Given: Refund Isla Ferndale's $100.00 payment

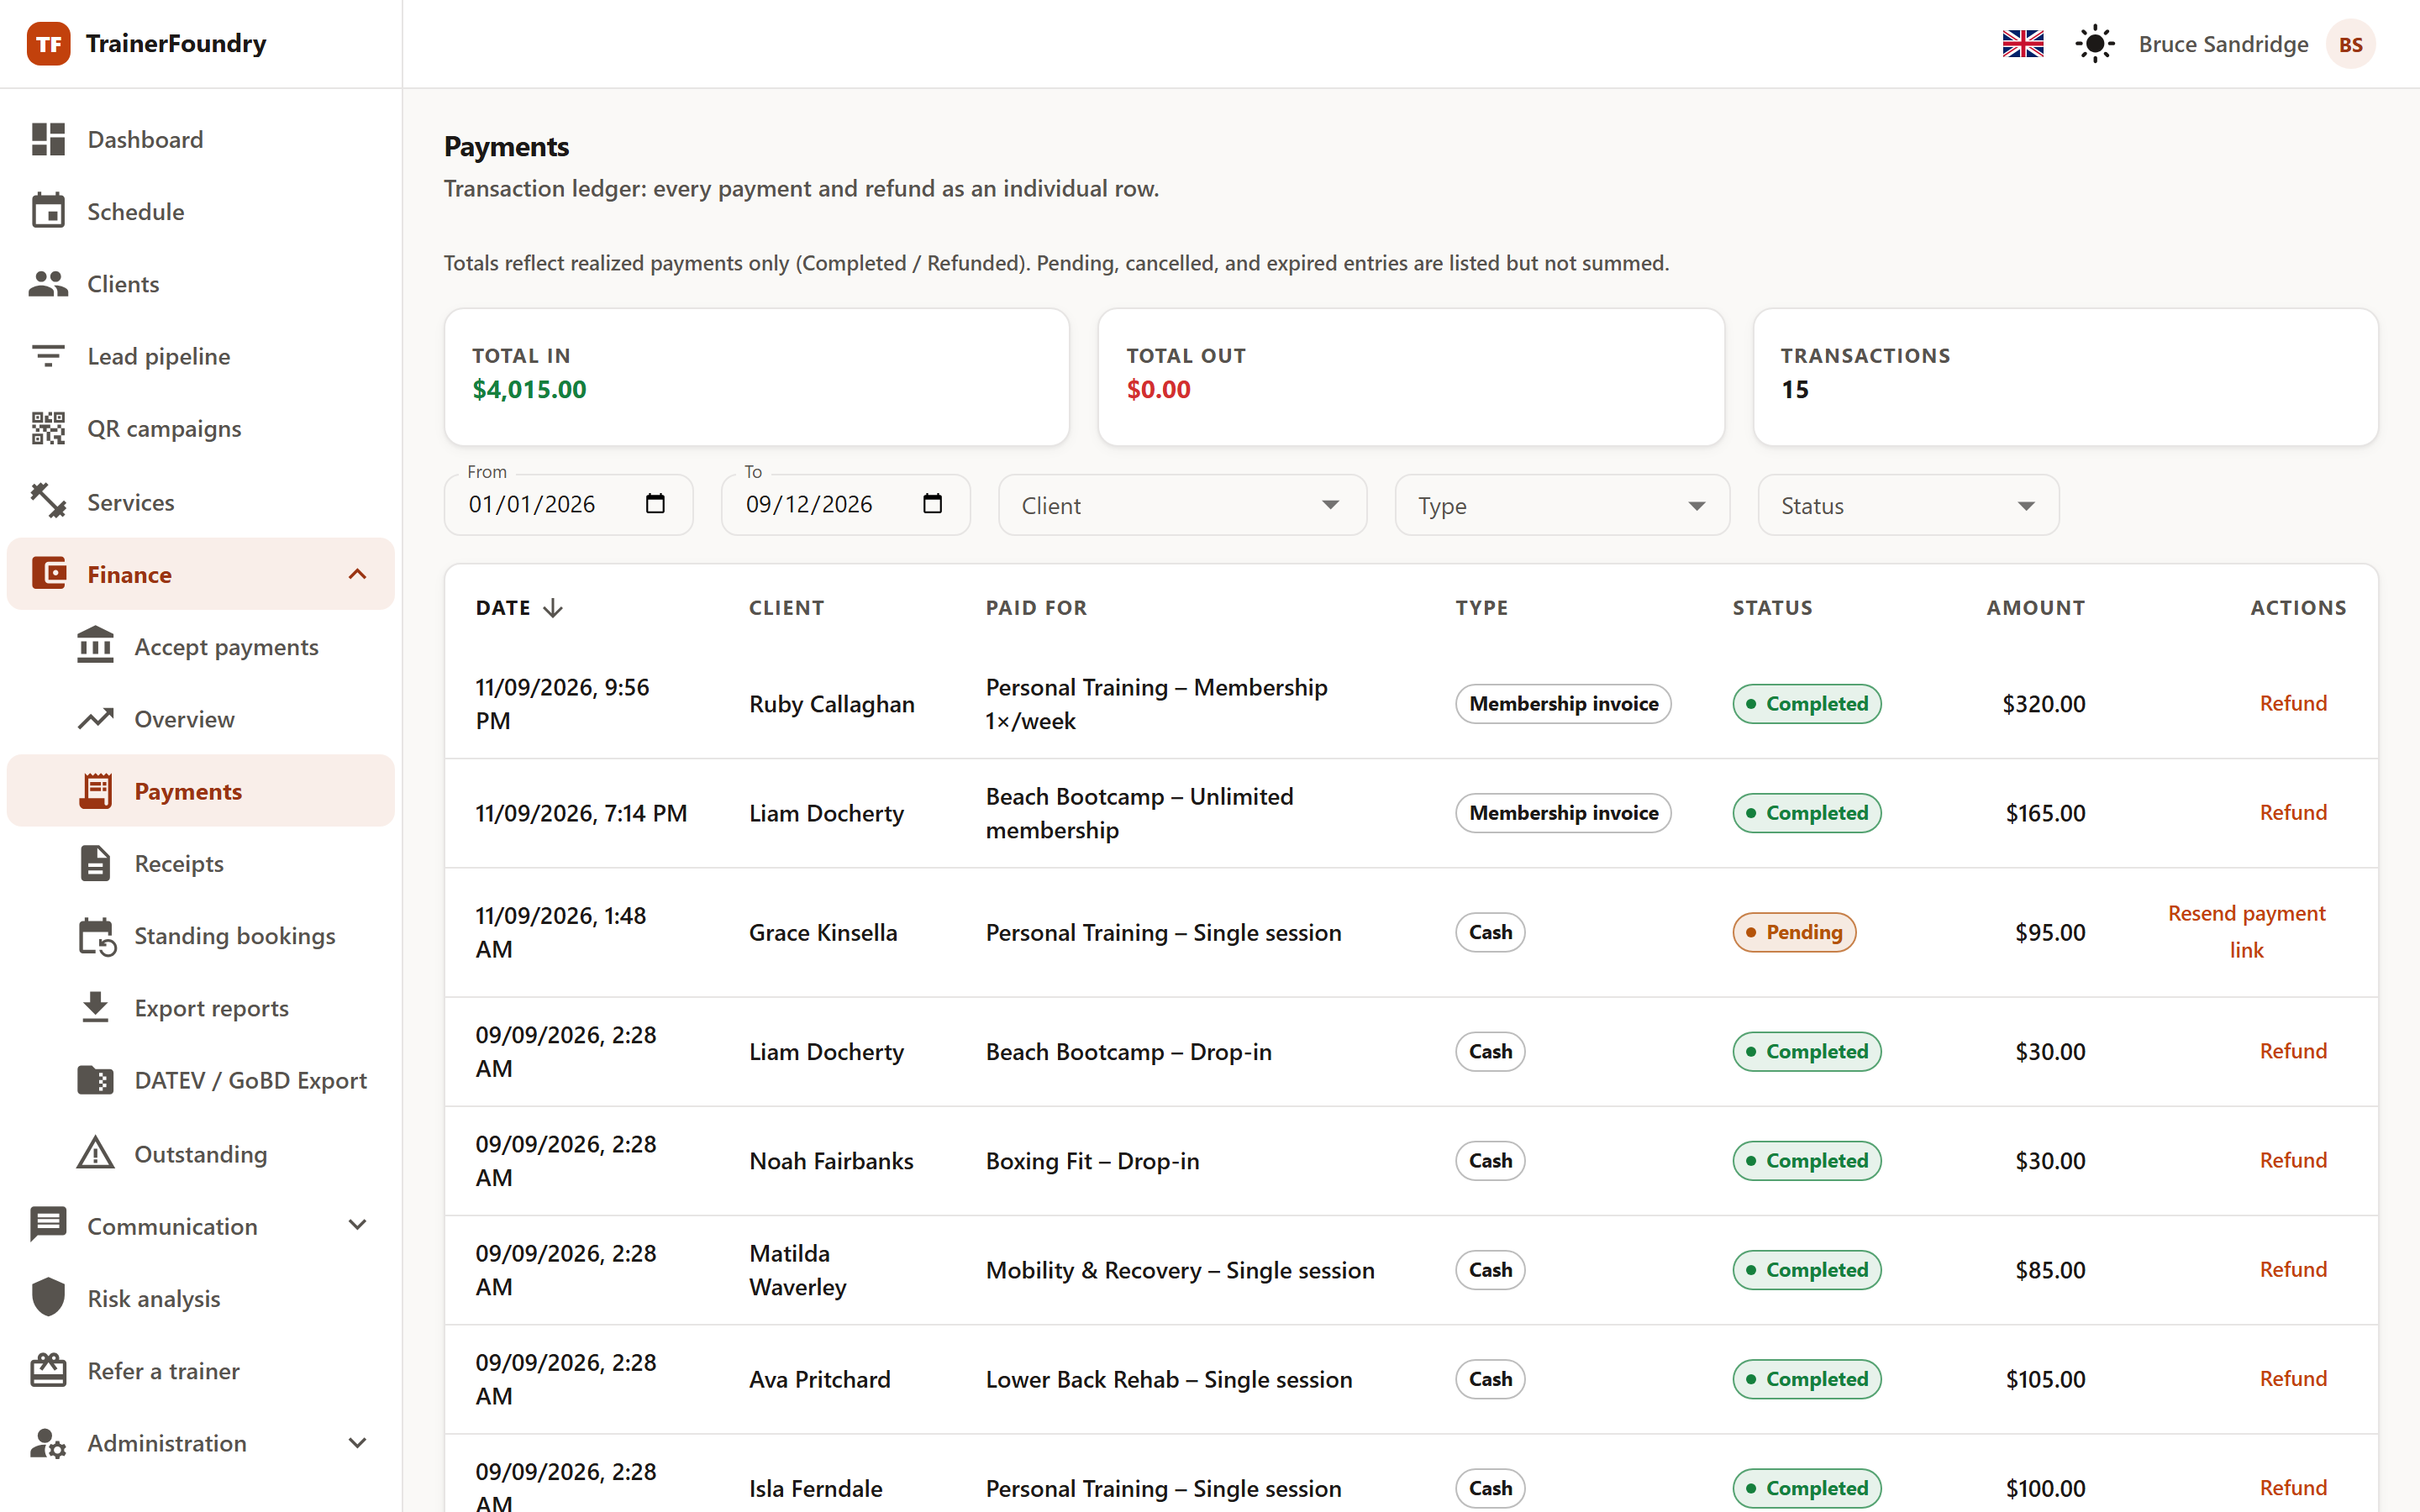Looking at the screenshot, I should coord(2292,1487).
